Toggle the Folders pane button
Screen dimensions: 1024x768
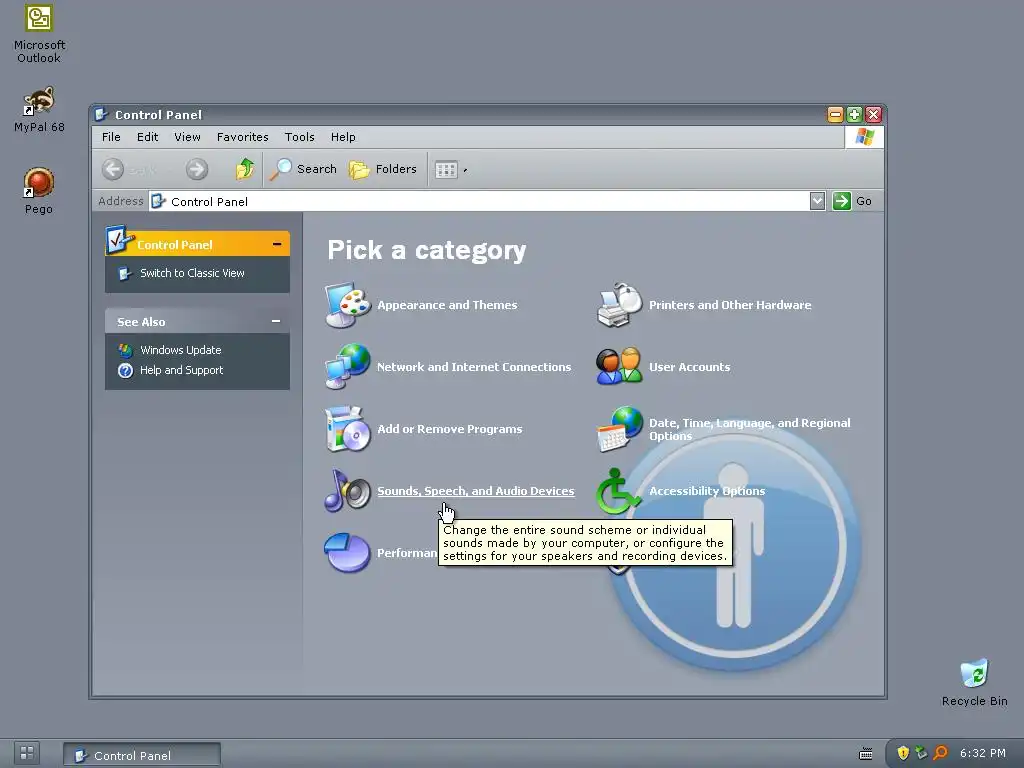(383, 169)
